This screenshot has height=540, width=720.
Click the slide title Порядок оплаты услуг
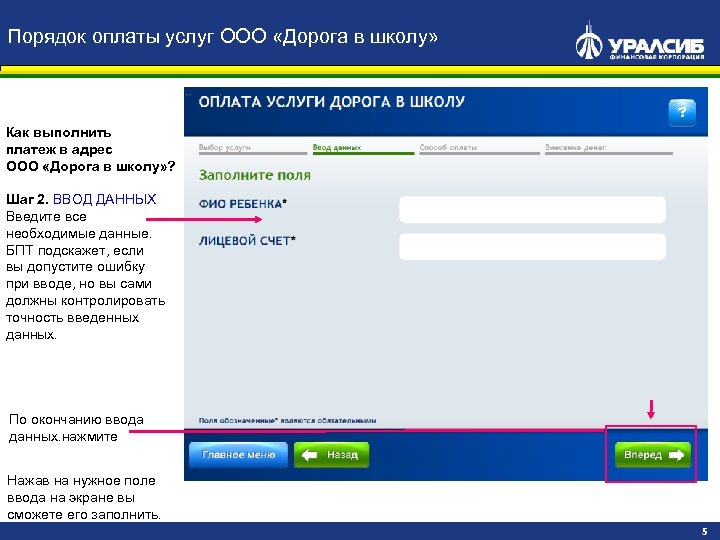[223, 37]
